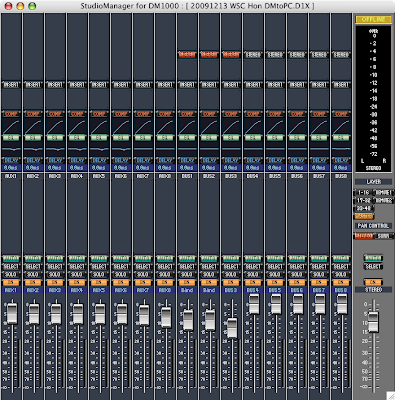Select SURR pan control mode

383,236
